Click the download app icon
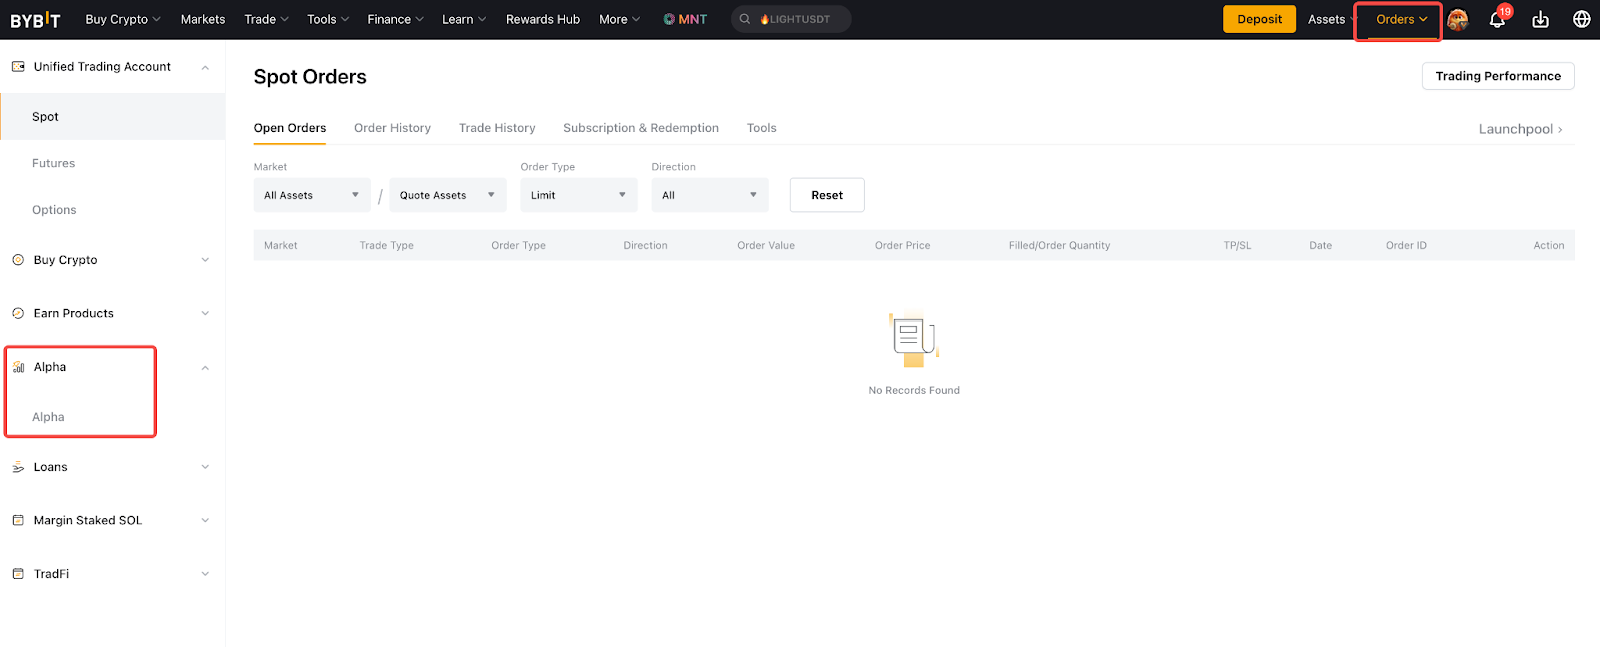This screenshot has height=647, width=1600. point(1540,20)
